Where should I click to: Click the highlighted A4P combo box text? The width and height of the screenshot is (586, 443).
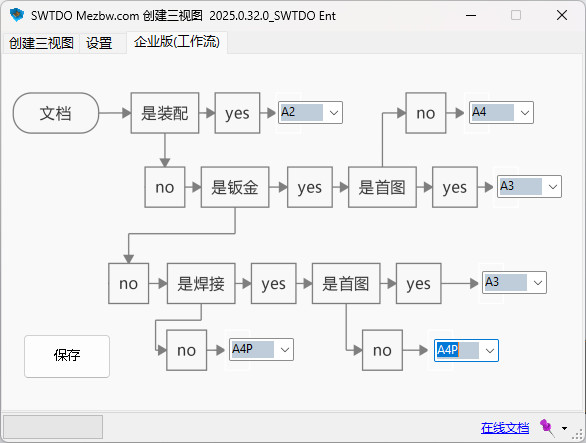448,350
